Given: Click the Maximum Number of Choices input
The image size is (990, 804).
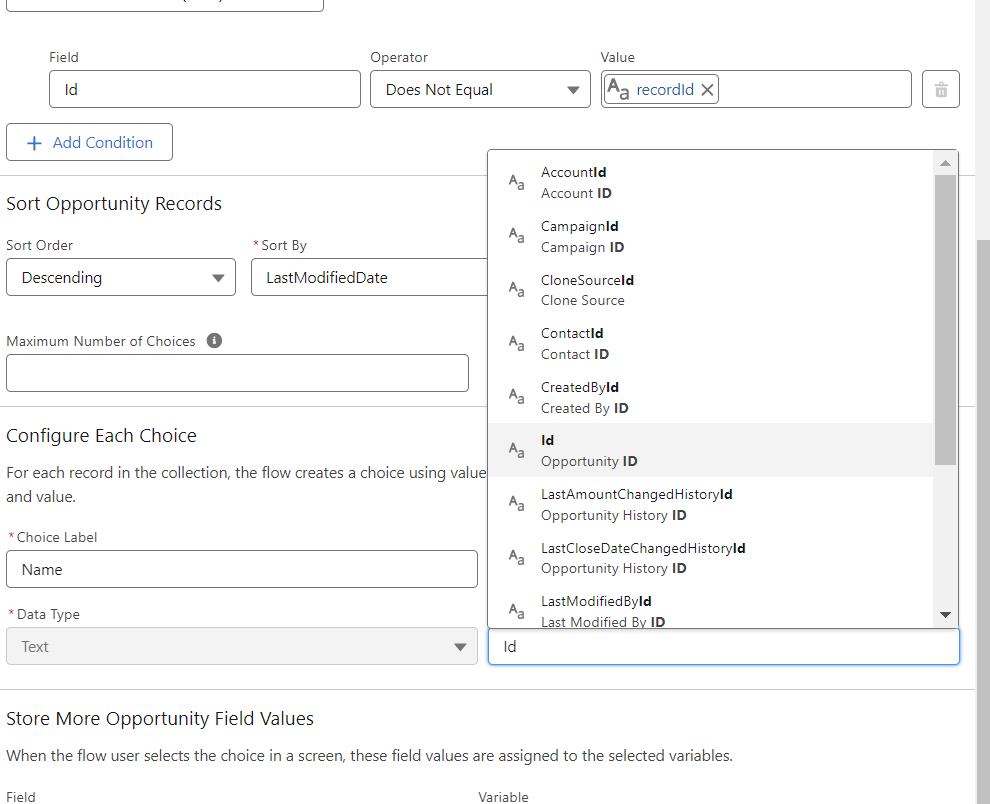Looking at the screenshot, I should click(237, 373).
